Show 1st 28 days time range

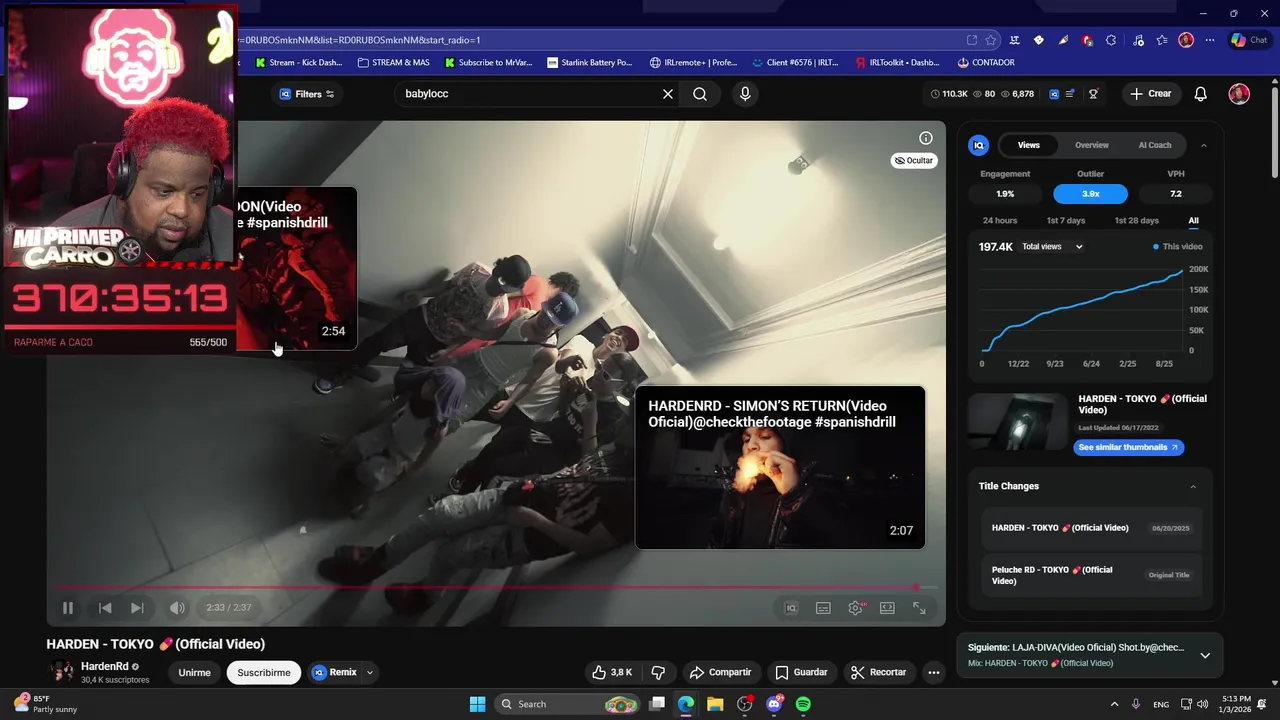coord(1137,220)
